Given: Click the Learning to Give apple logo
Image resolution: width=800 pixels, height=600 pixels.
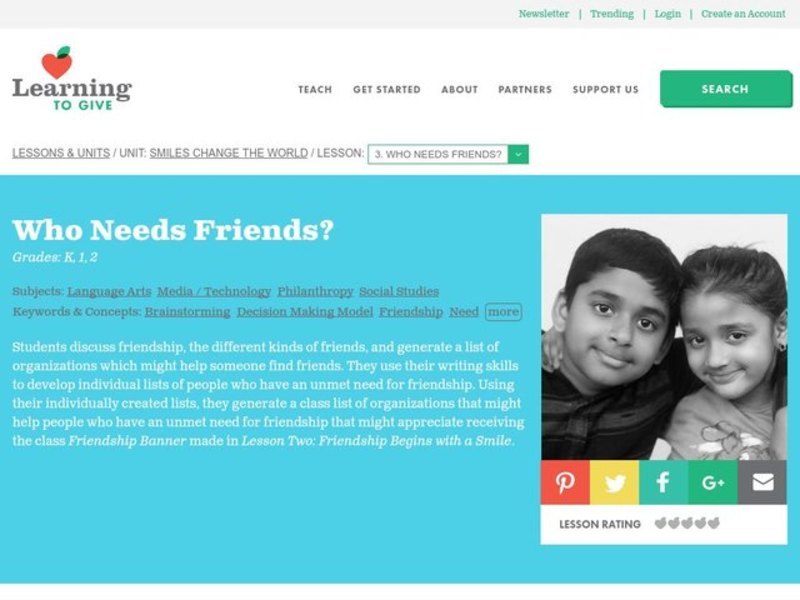Looking at the screenshot, I should [x=72, y=78].
